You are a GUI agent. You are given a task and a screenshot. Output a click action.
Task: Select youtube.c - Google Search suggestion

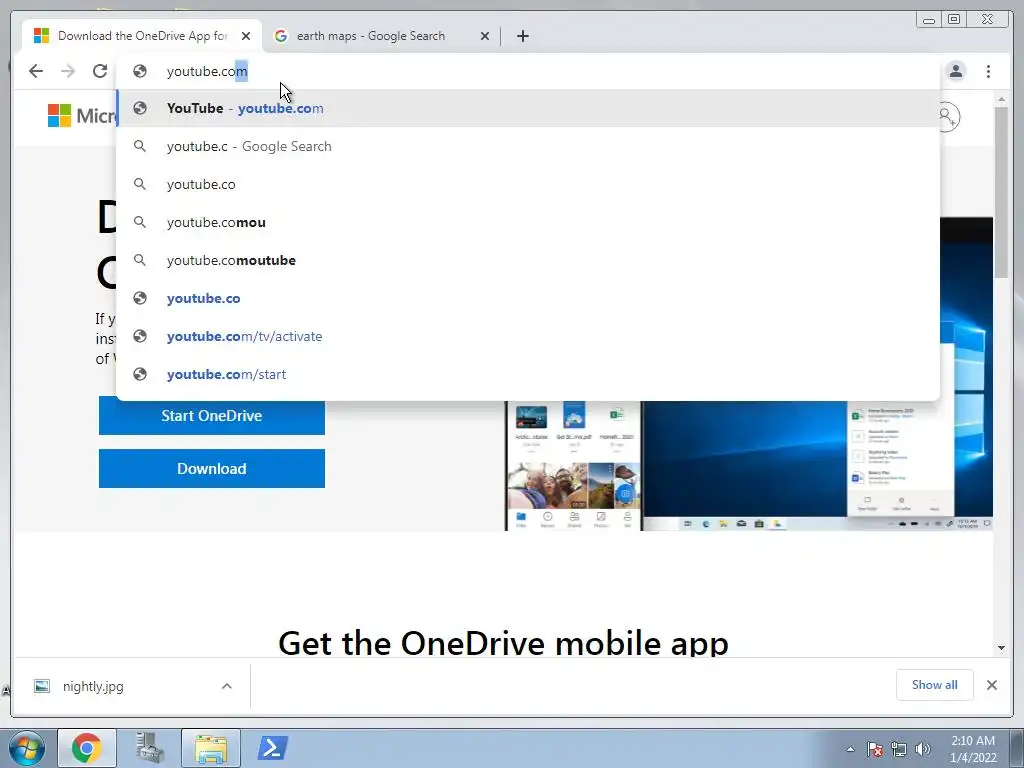coord(528,146)
